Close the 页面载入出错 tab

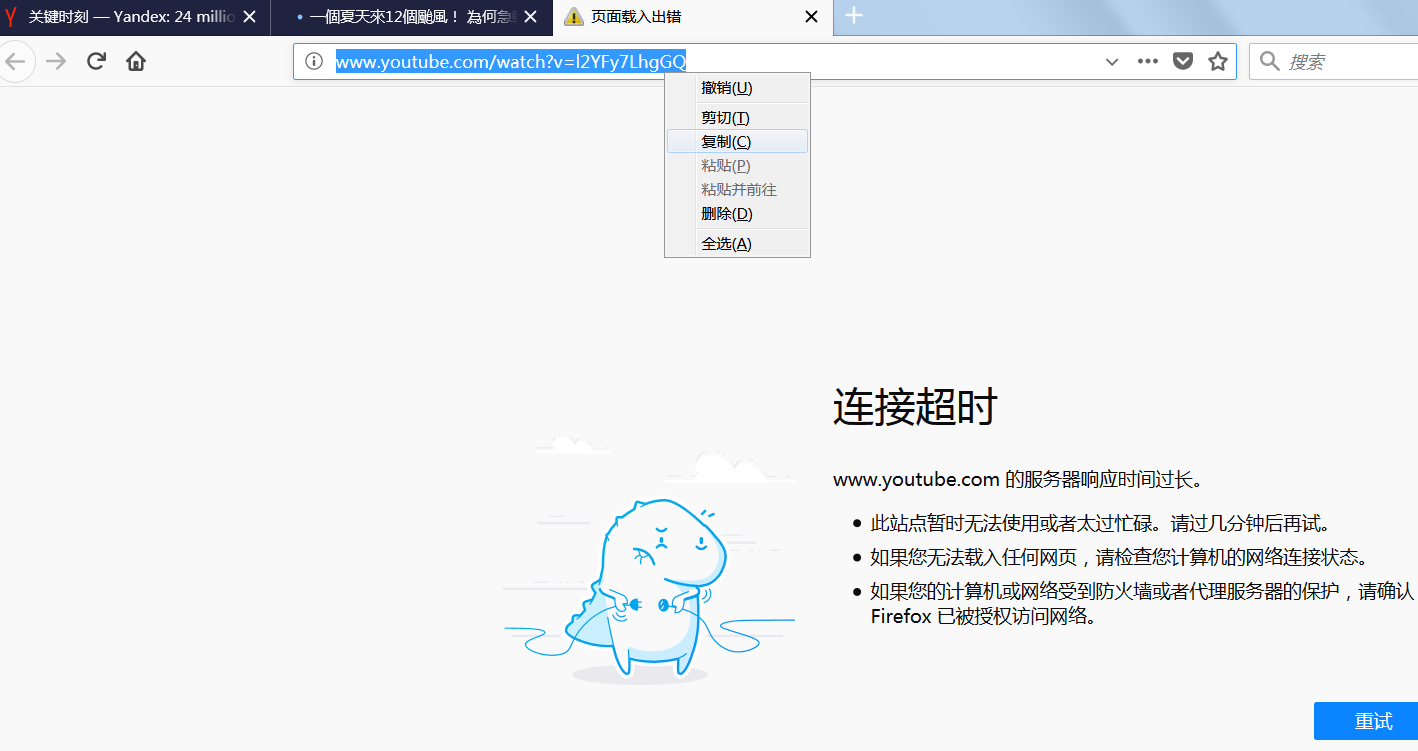coord(811,17)
